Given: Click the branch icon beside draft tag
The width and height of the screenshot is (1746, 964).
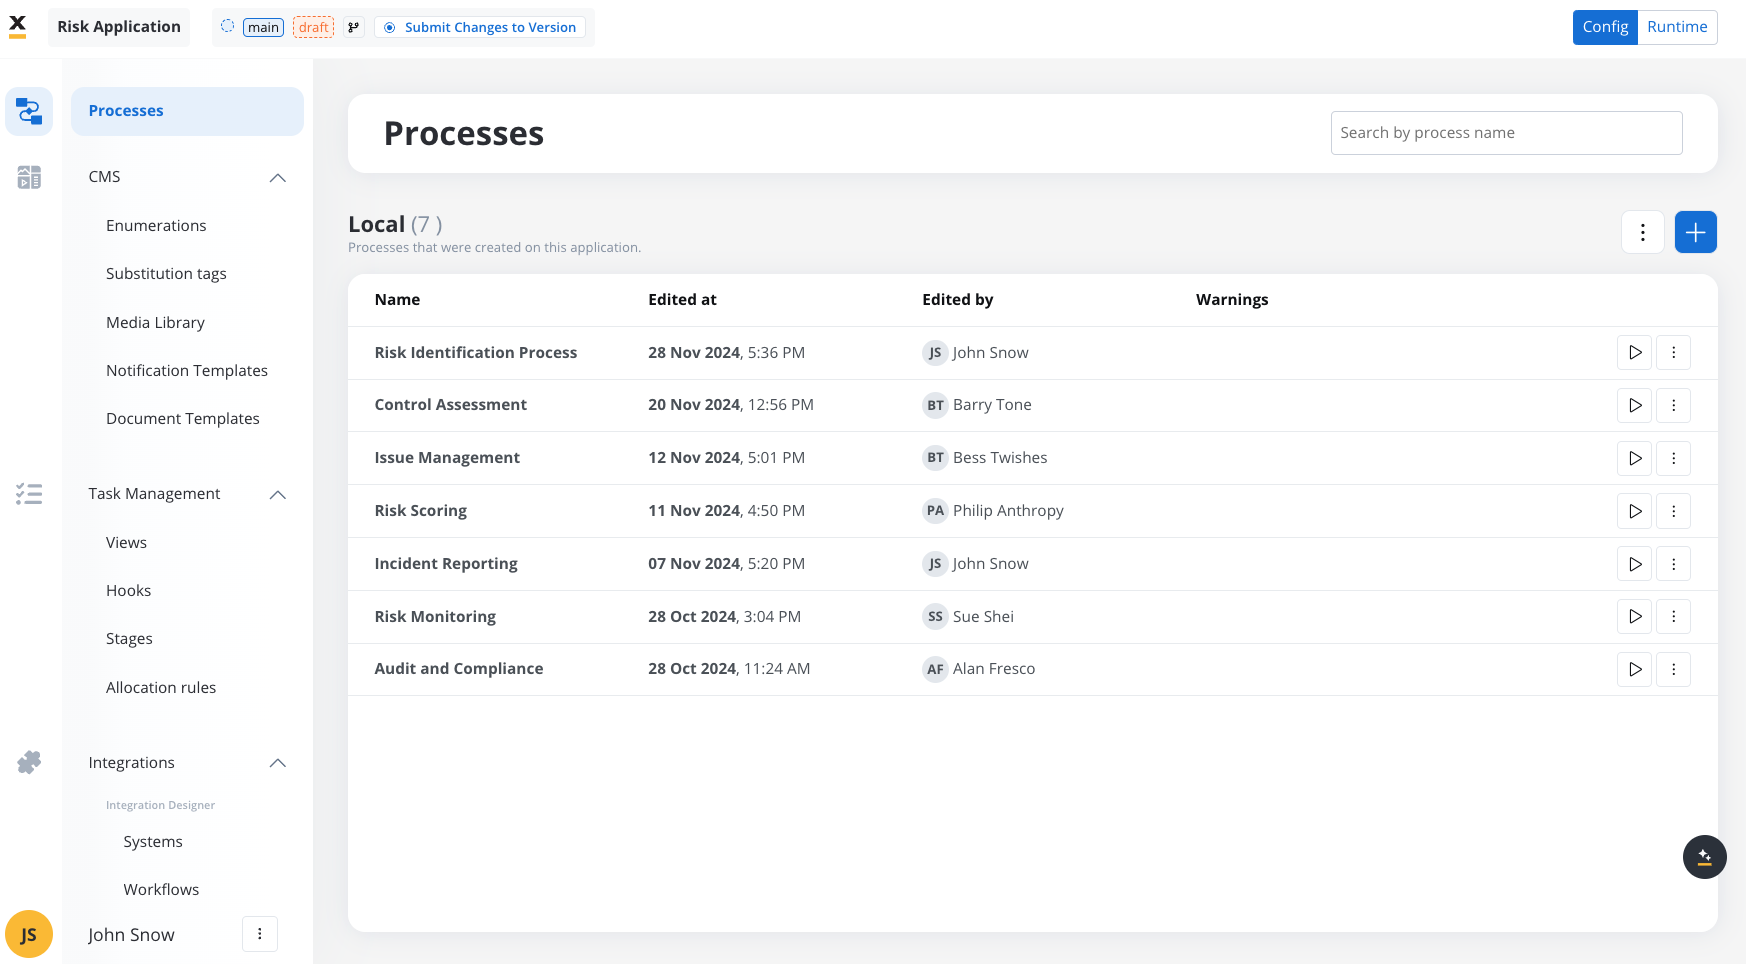Looking at the screenshot, I should click(x=353, y=27).
